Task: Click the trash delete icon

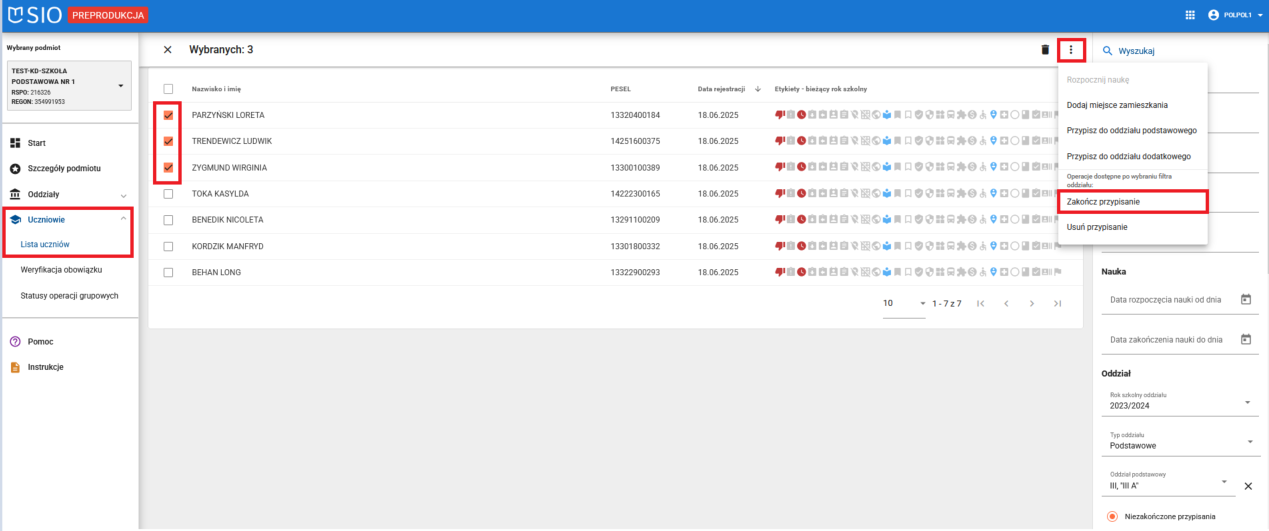Action: [x=1045, y=49]
